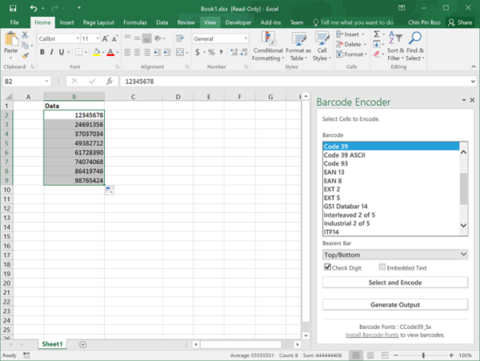The height and width of the screenshot is (361, 480).
Task: Apply the red Font Color
Action: [110, 52]
